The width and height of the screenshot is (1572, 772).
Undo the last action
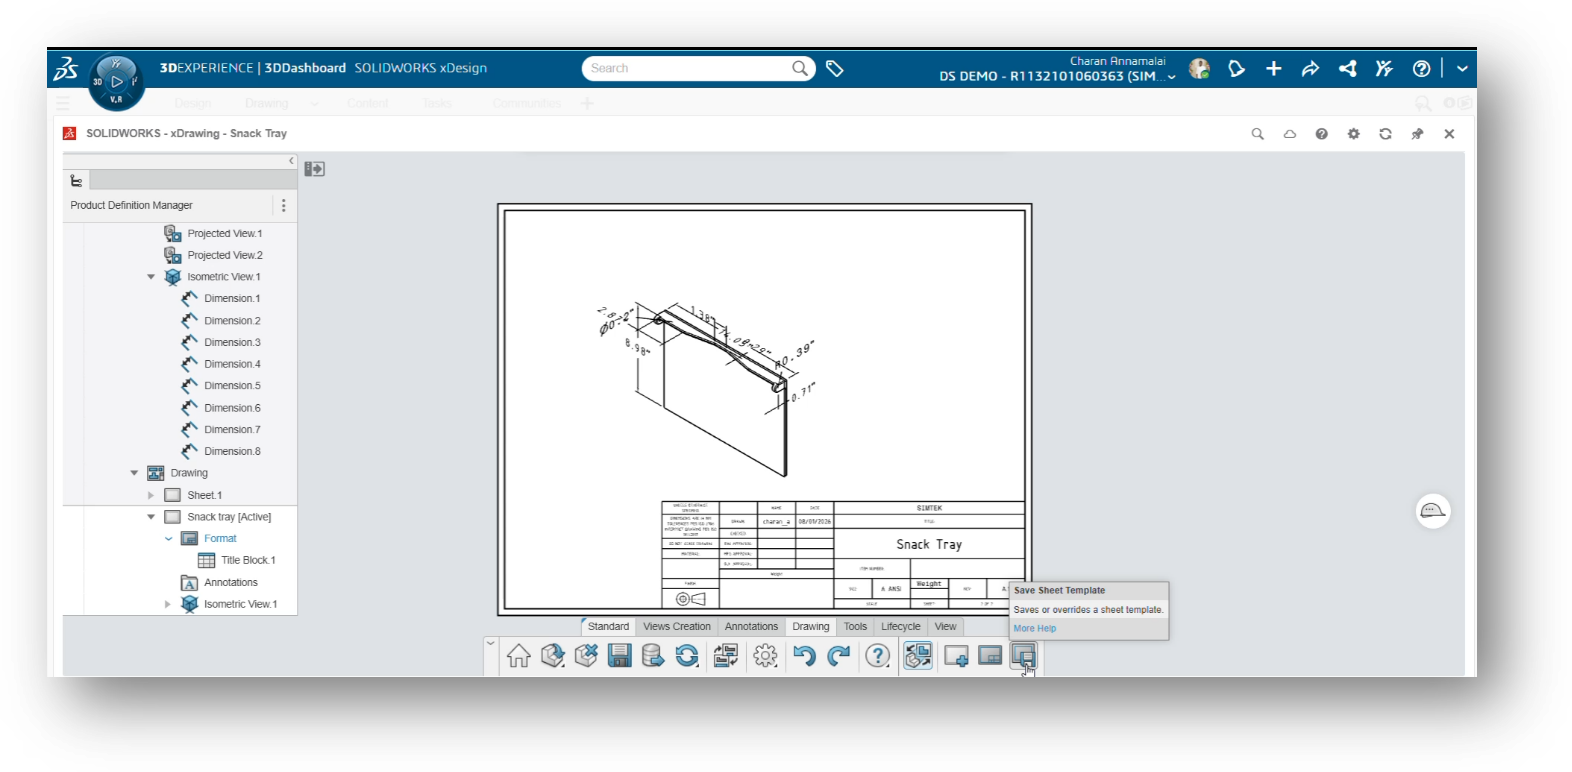click(x=804, y=656)
